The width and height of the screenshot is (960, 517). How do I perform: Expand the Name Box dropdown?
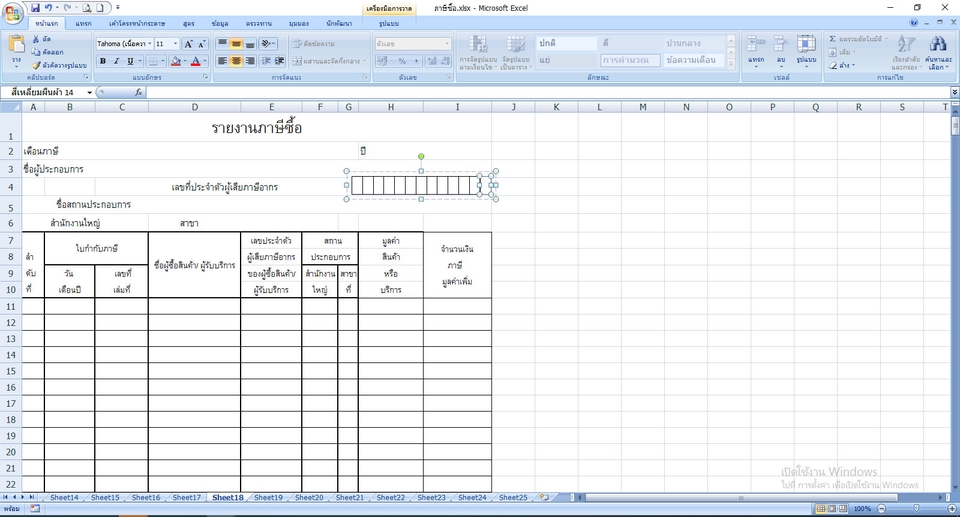coord(89,92)
